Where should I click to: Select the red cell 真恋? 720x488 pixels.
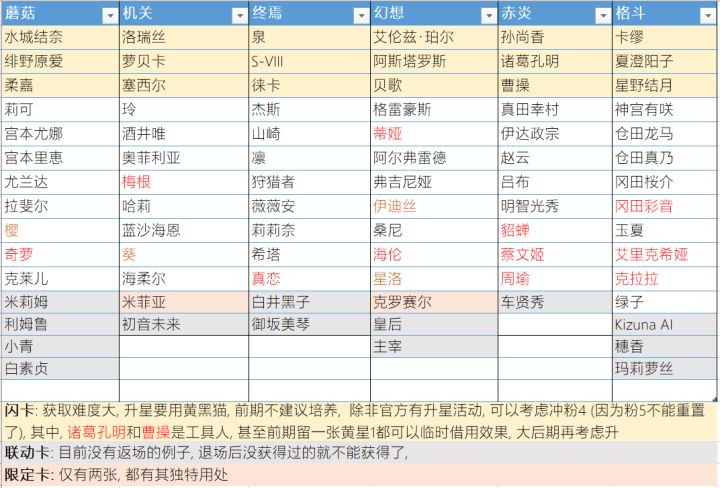point(309,279)
